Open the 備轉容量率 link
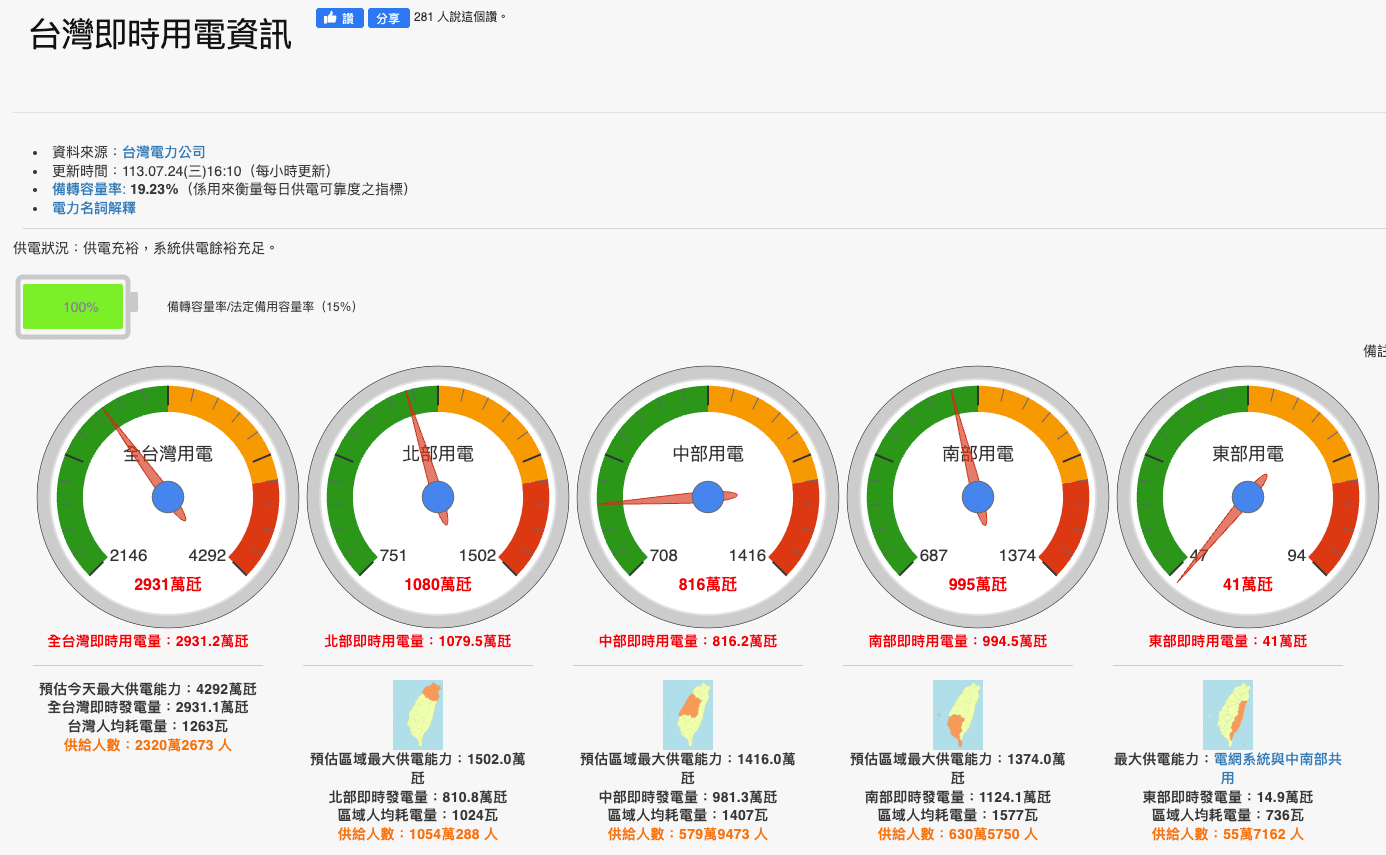Screen dimensions: 1386x855 click(88, 189)
